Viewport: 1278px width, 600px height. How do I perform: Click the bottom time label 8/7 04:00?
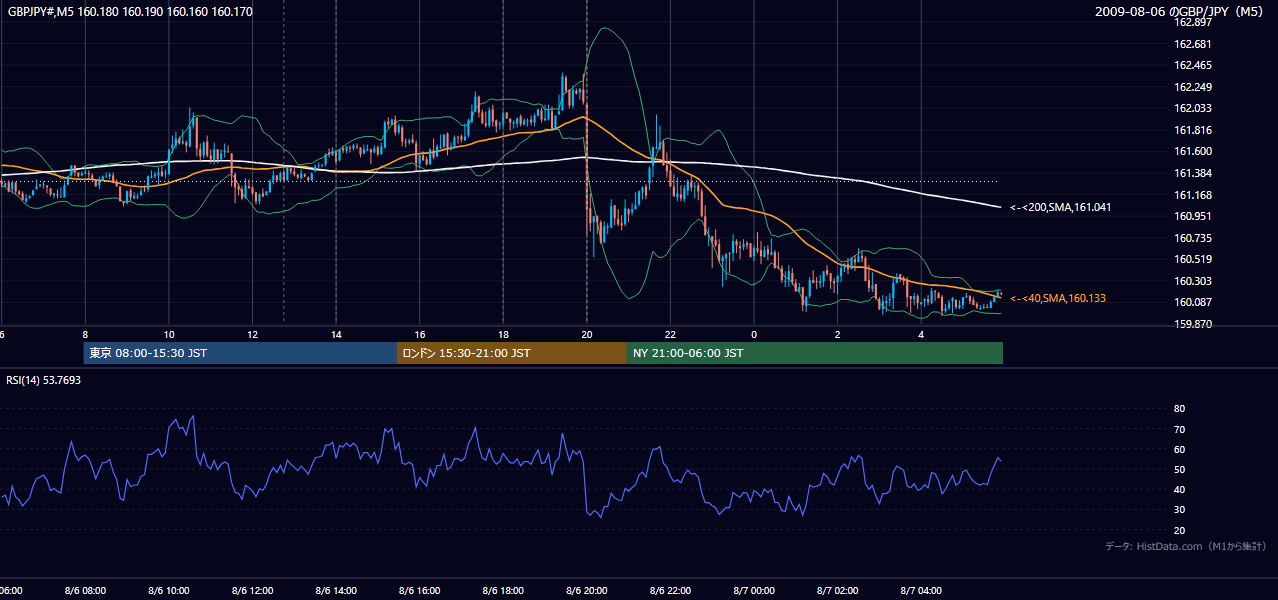click(921, 591)
